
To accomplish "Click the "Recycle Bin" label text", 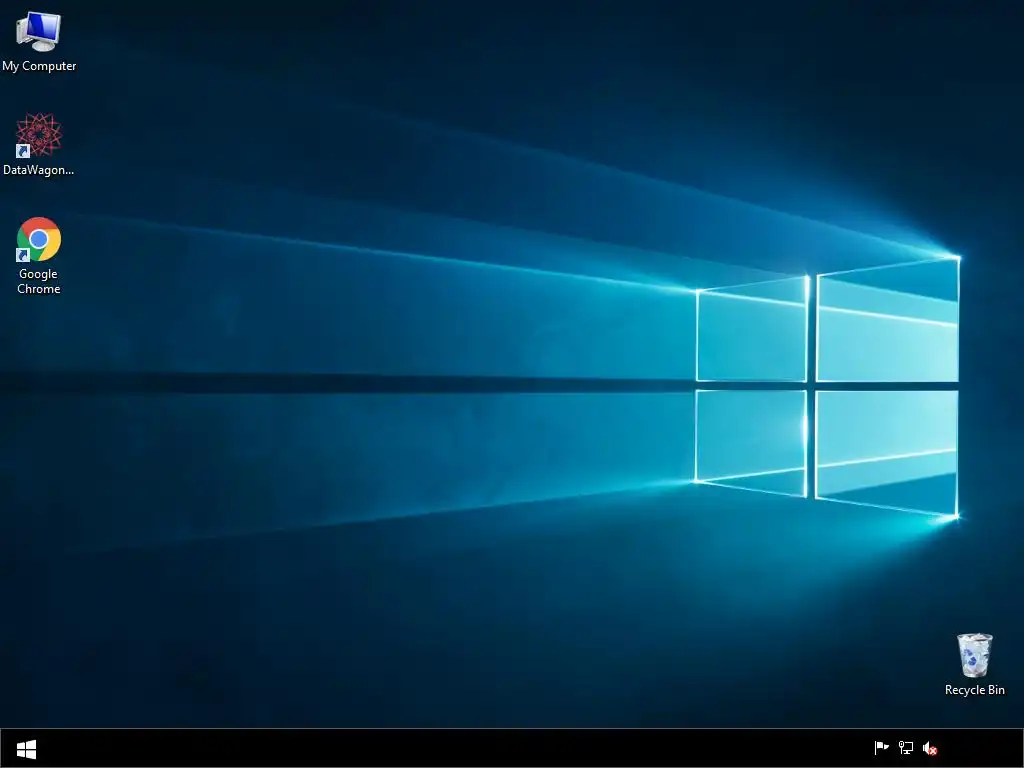I will (x=974, y=690).
